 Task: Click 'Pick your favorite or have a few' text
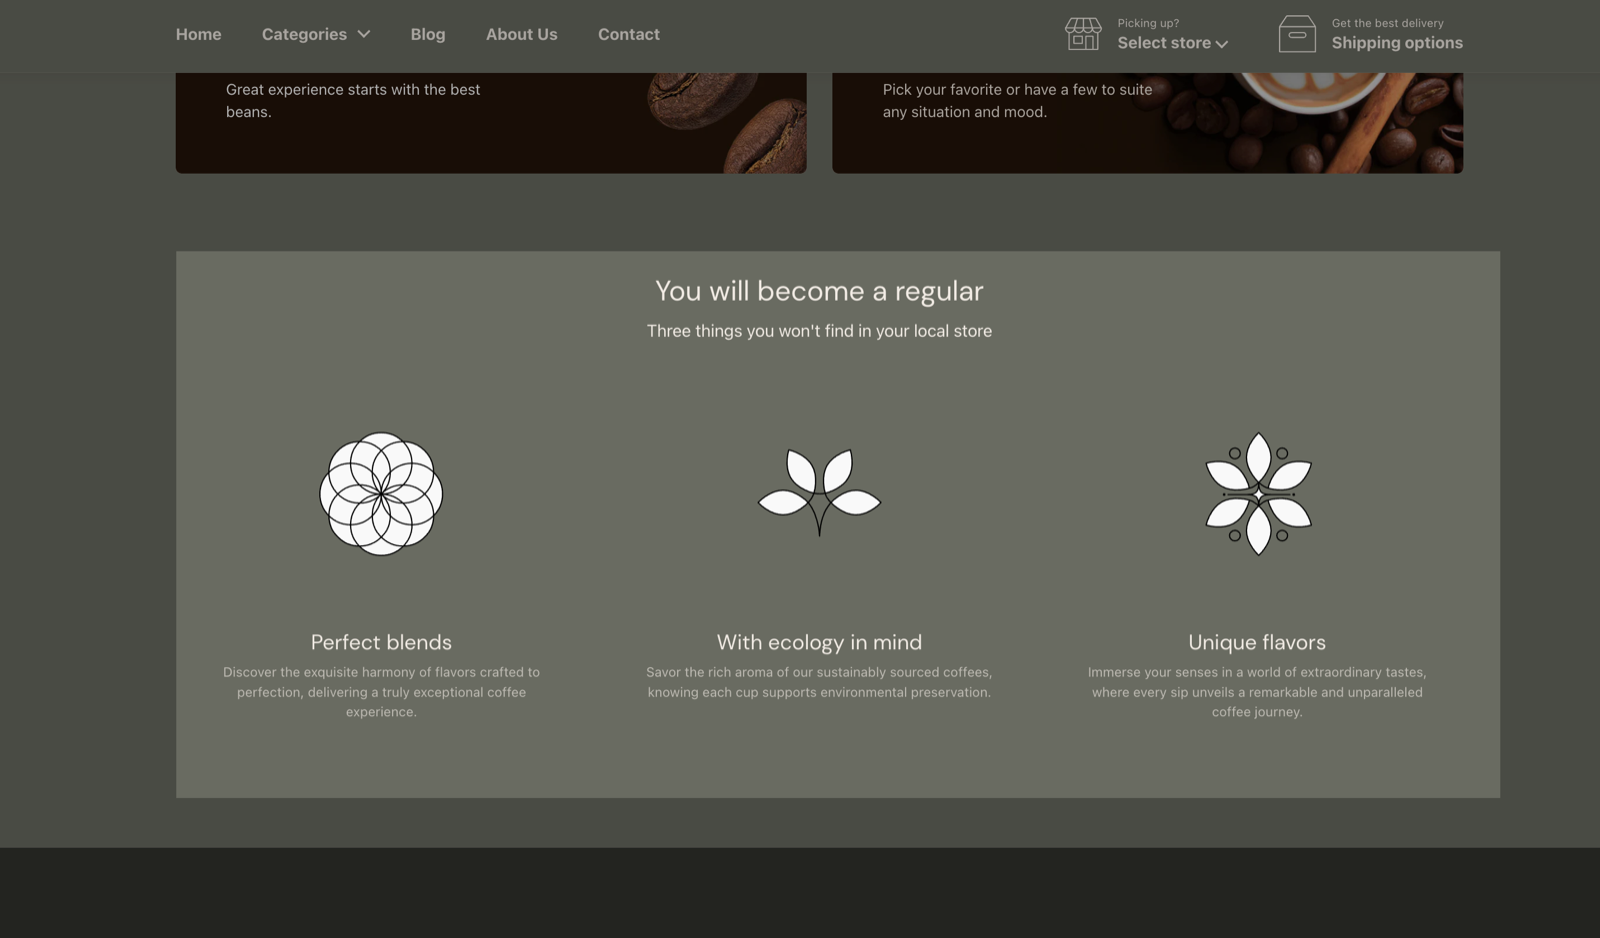click(x=1017, y=100)
